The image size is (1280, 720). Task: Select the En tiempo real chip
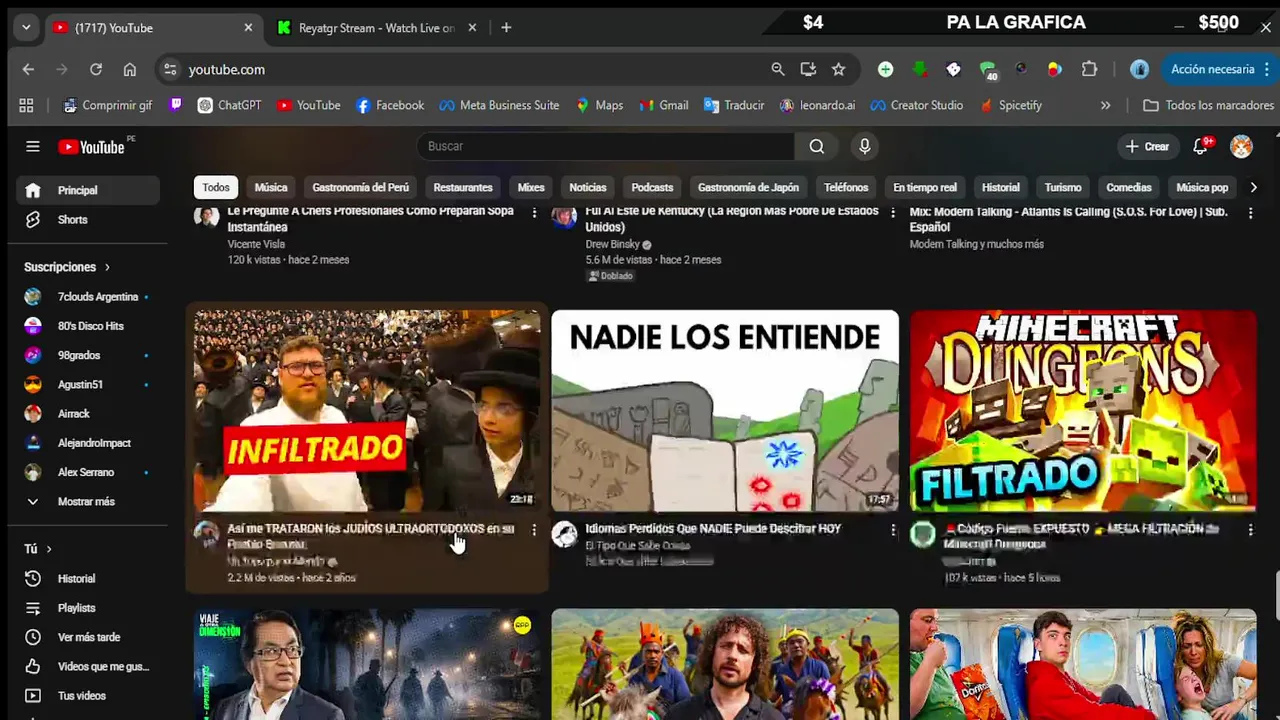coord(925,187)
